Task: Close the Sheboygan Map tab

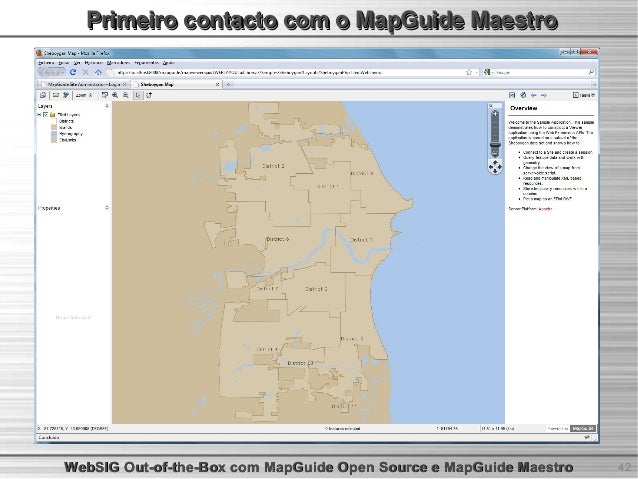Action: 217,84
